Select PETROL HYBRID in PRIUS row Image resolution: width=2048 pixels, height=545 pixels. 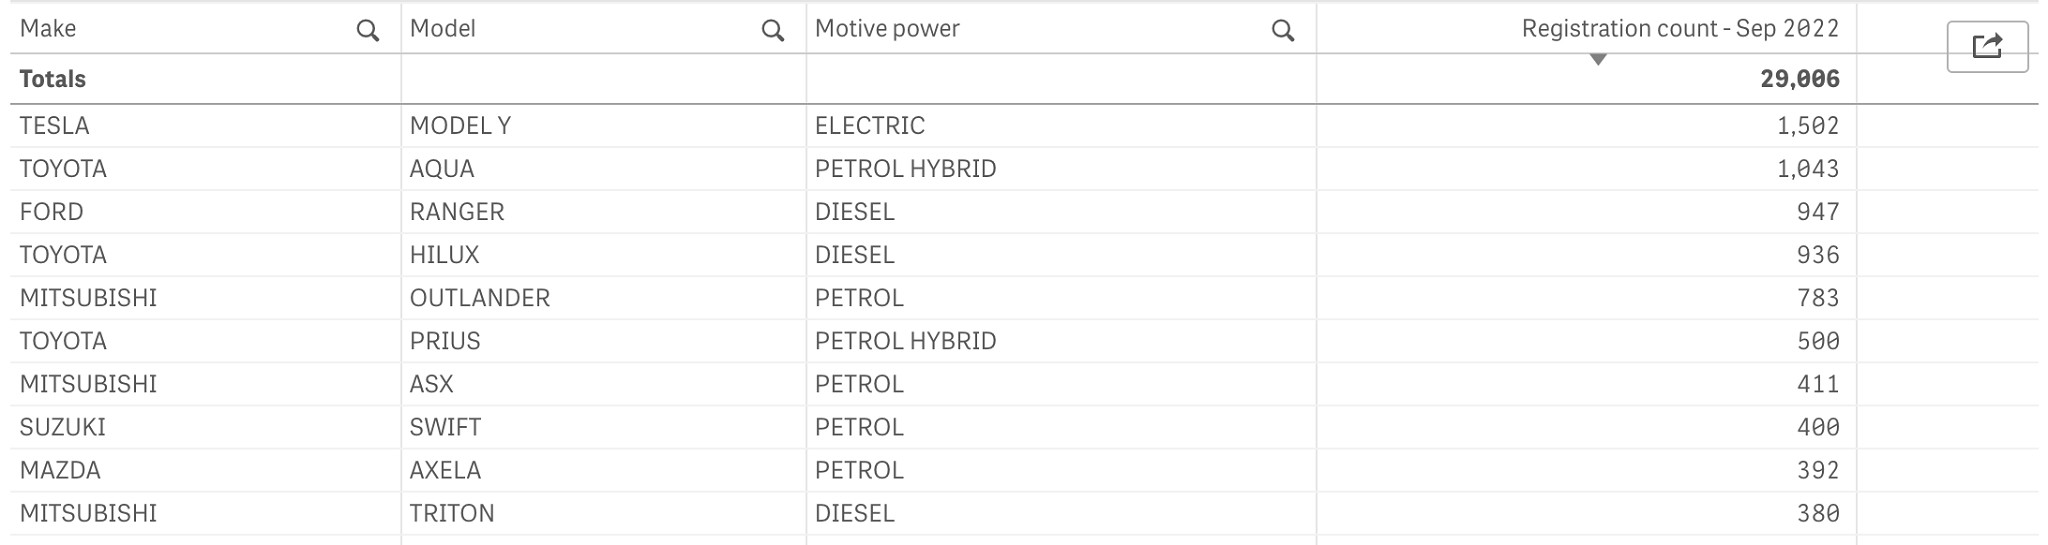point(906,341)
